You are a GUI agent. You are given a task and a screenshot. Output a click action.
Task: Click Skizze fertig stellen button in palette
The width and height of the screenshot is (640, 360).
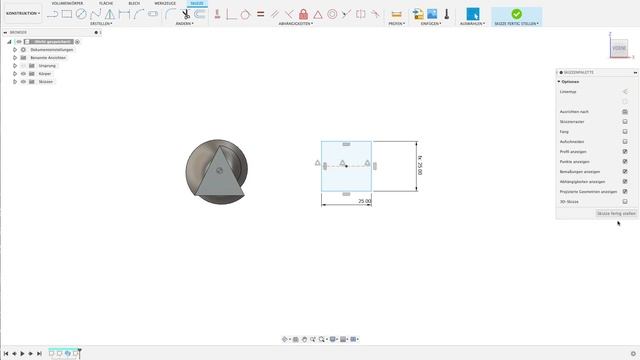pyautogui.click(x=616, y=213)
